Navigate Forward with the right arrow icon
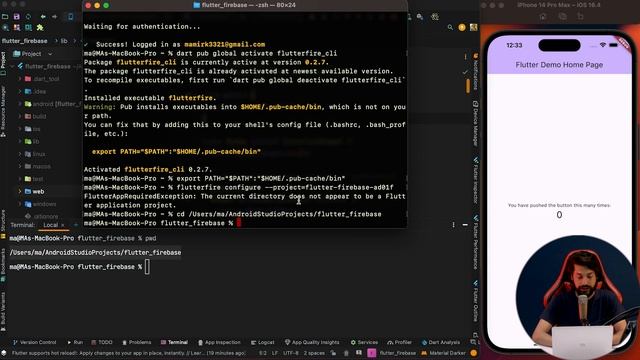 point(54,17)
